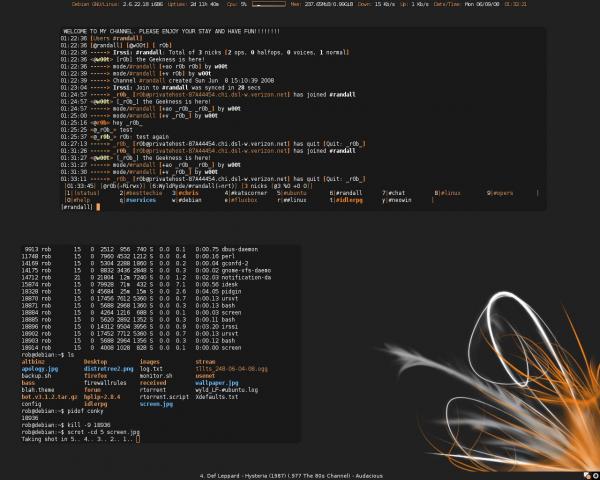
Task: Click the 'pidof conky' command line
Action: point(62,411)
